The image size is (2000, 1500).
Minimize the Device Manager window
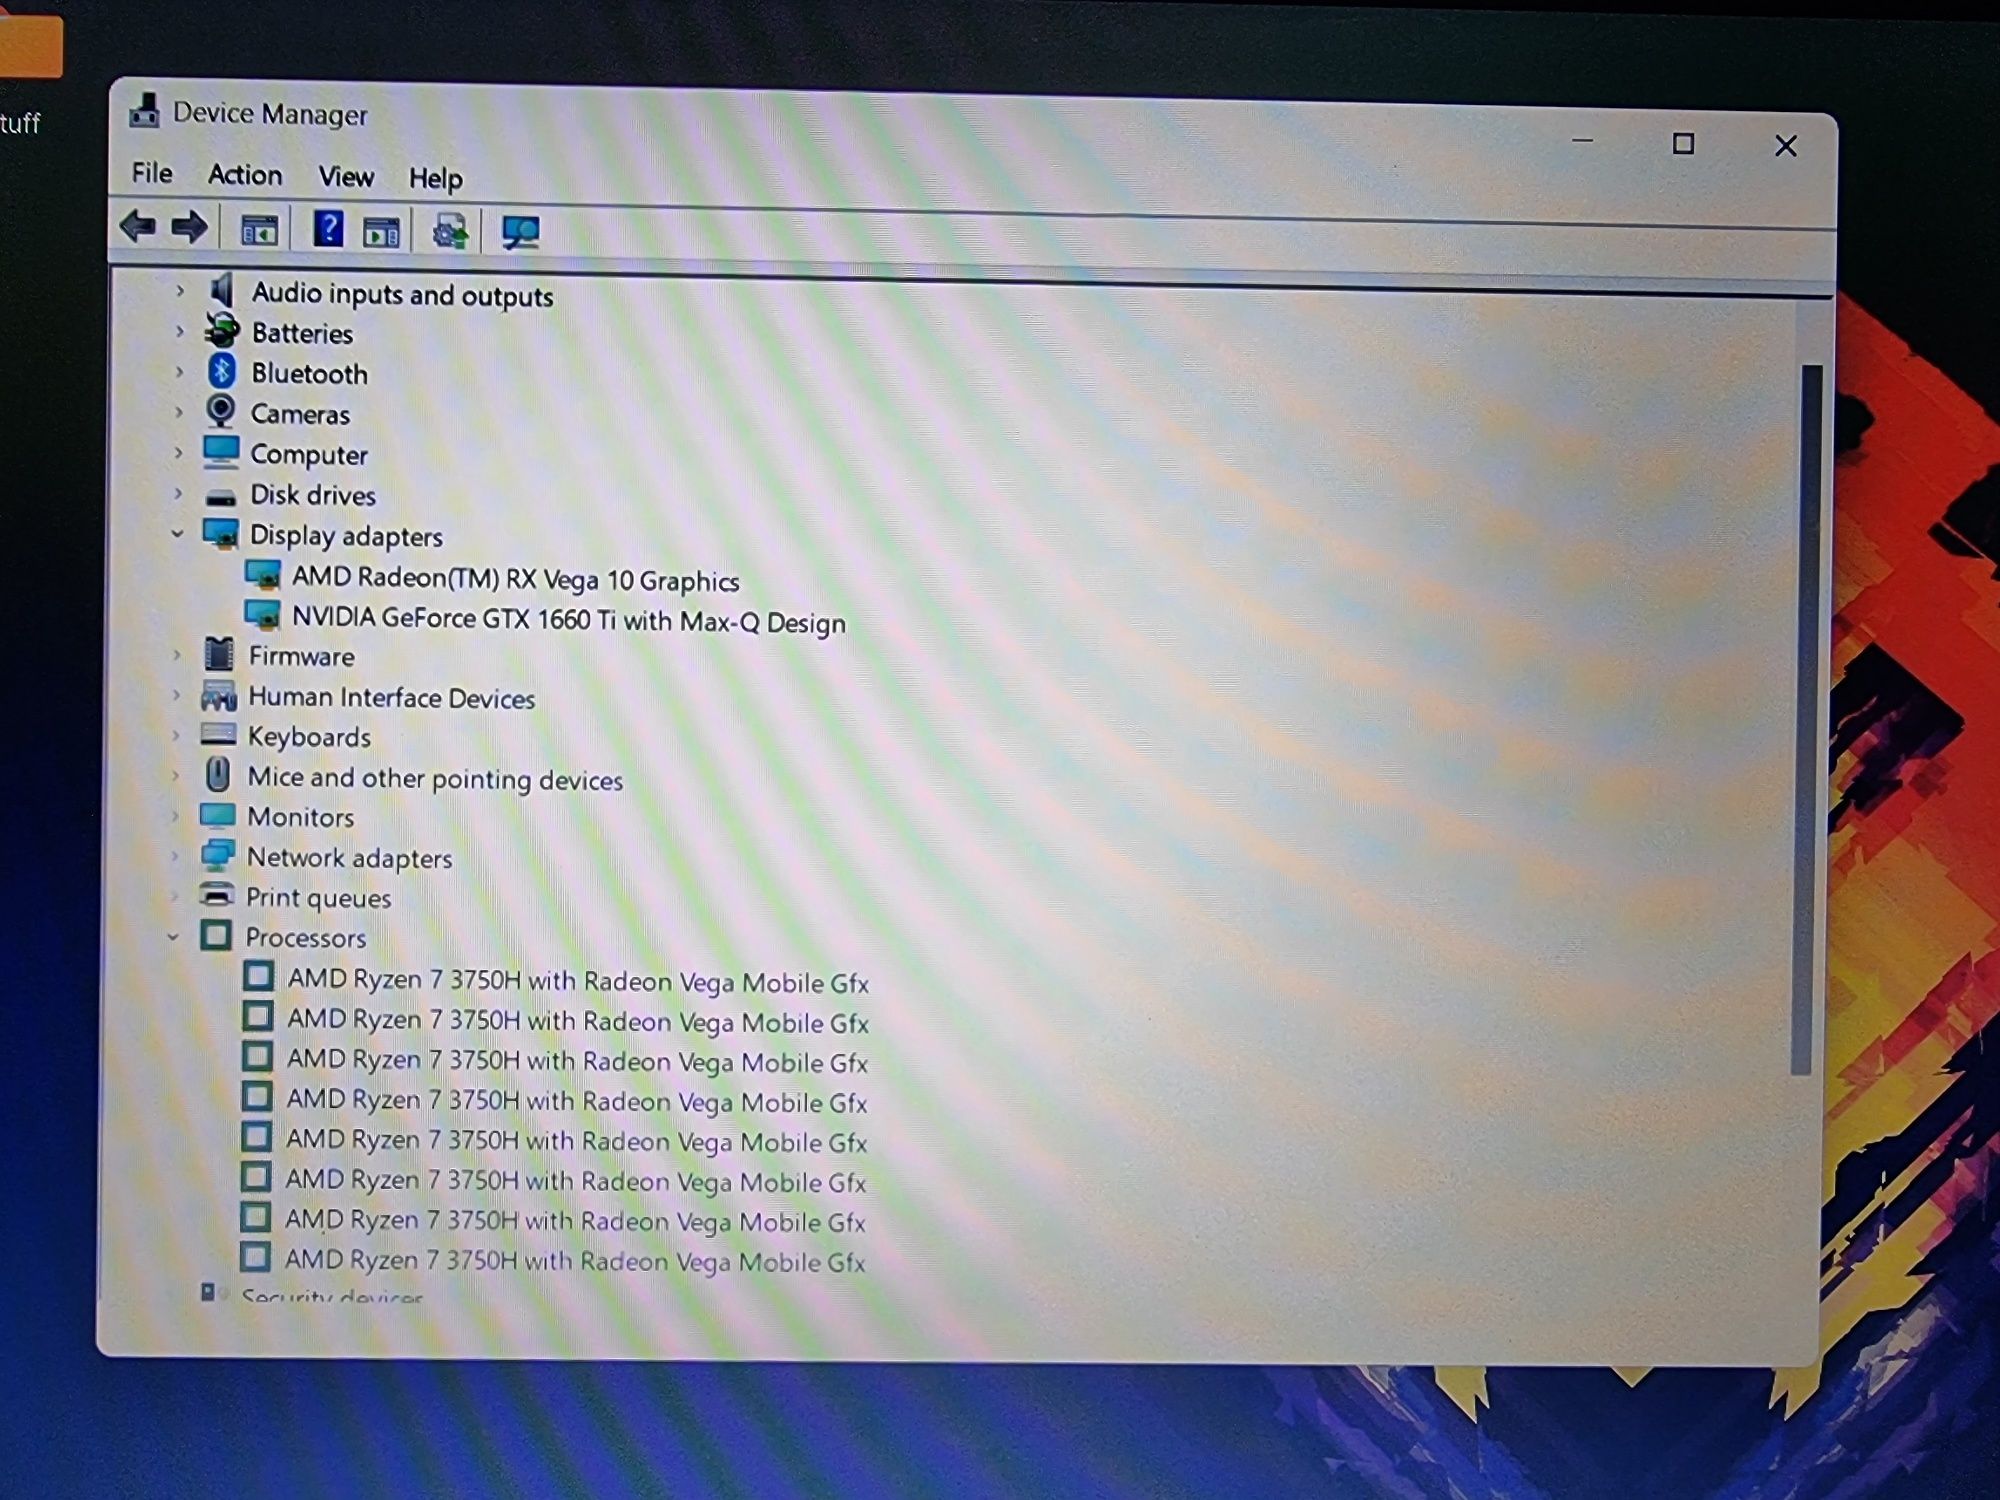1582,141
